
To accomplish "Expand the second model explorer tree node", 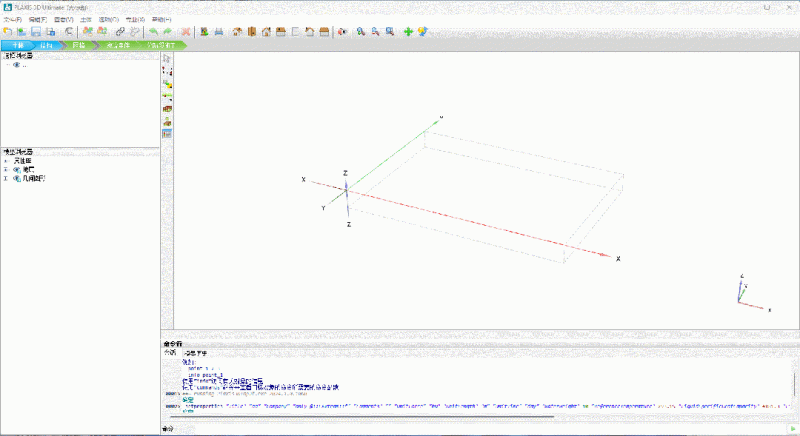I will 6,169.
